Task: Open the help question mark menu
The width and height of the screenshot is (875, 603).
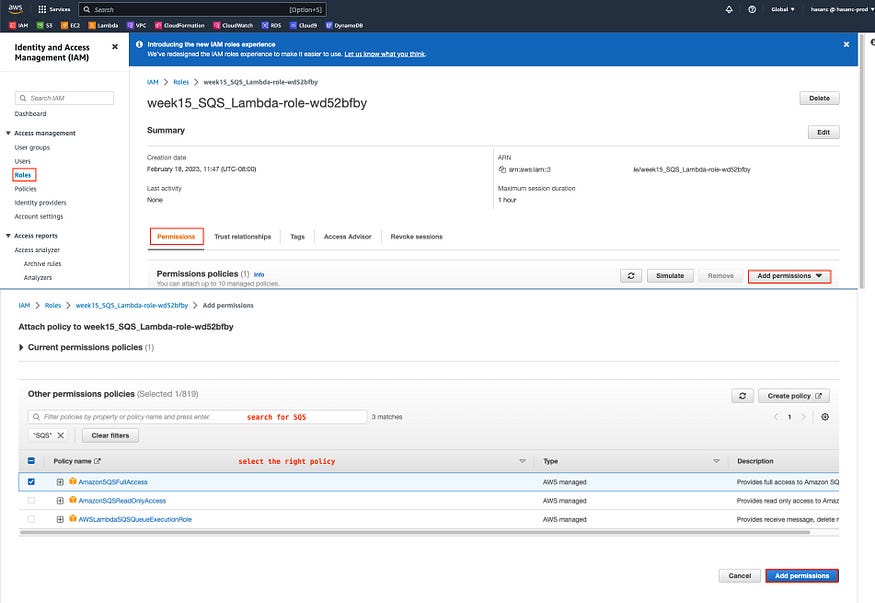Action: (752, 9)
